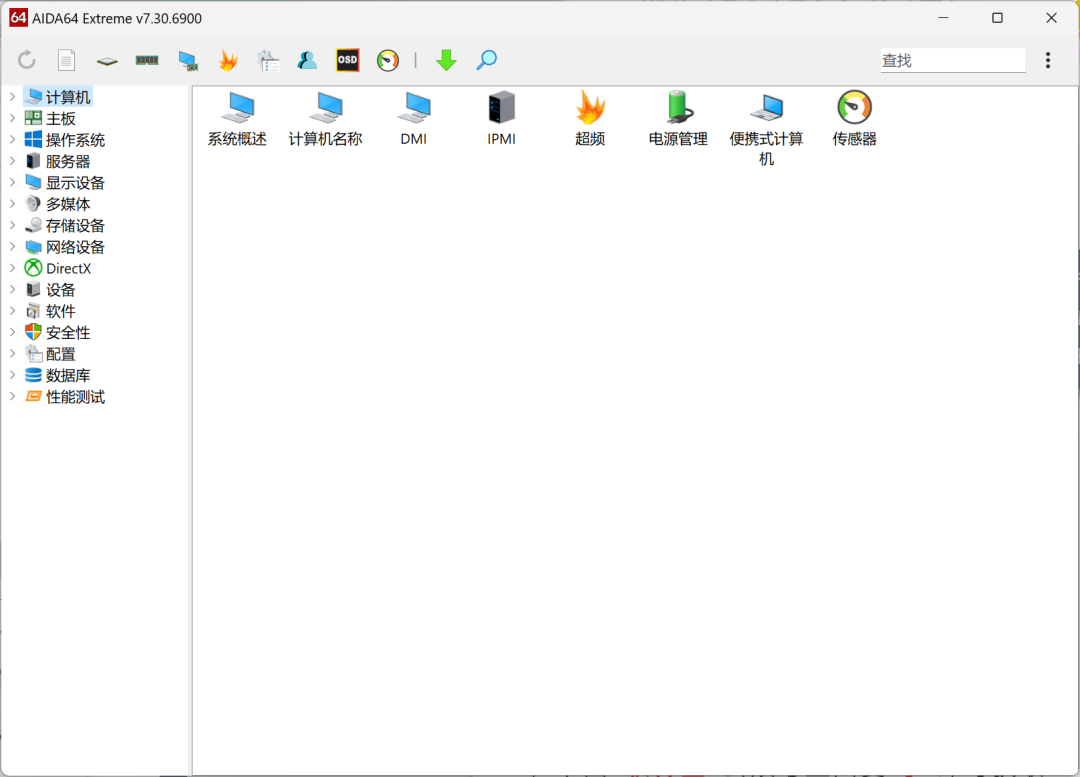Image resolution: width=1080 pixels, height=777 pixels.
Task: Click the magnifier search toolbar icon
Action: pyautogui.click(x=486, y=61)
